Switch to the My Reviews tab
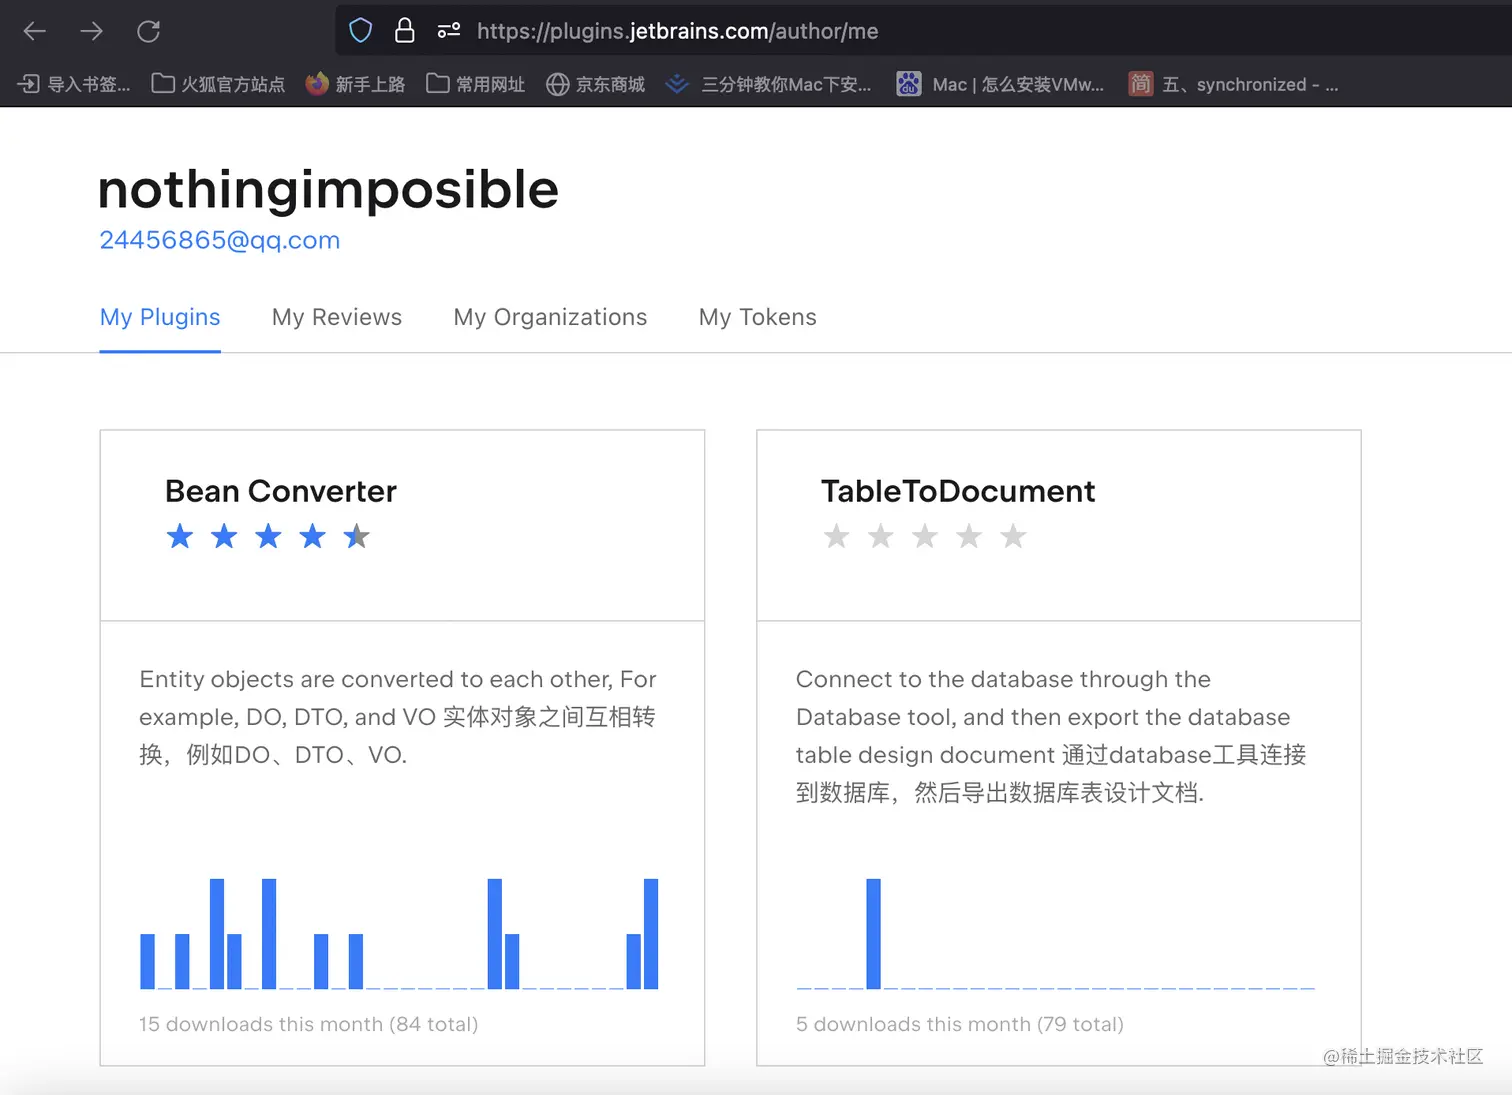 tap(337, 317)
